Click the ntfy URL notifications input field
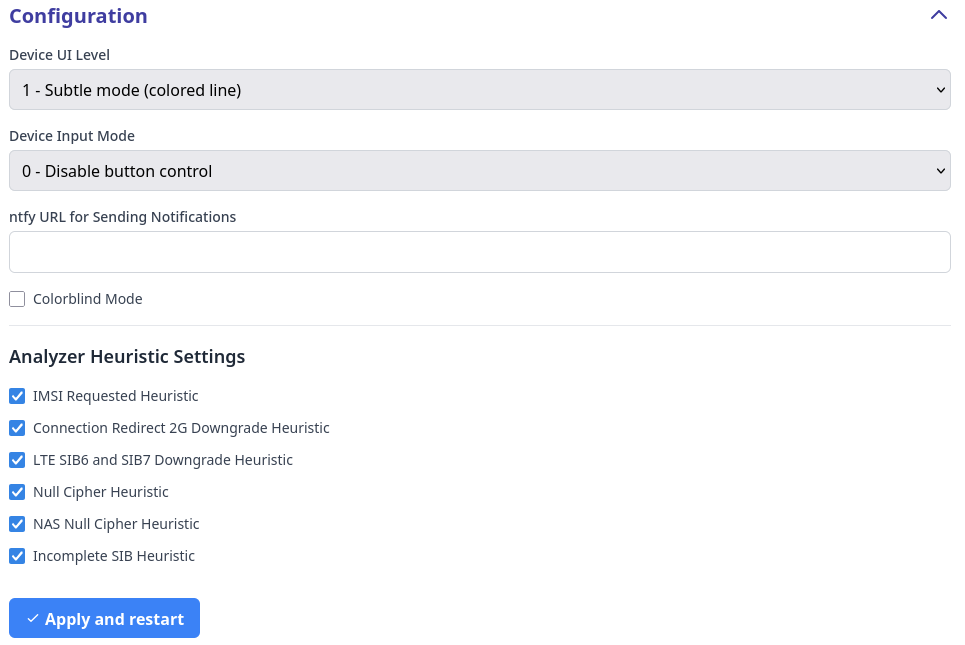Image resolution: width=965 pixels, height=645 pixels. [x=480, y=251]
